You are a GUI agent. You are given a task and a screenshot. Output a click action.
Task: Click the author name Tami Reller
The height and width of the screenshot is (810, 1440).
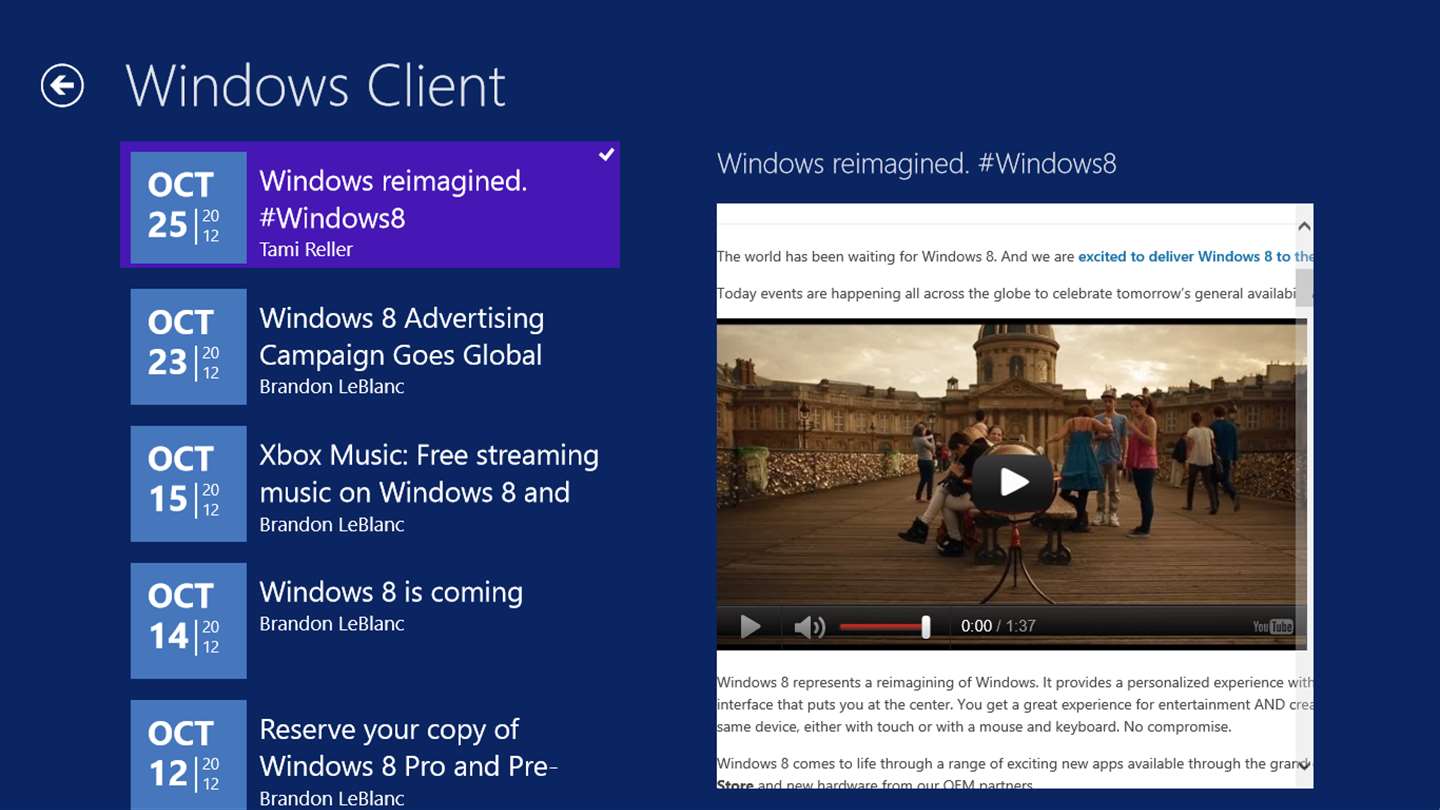[306, 249]
